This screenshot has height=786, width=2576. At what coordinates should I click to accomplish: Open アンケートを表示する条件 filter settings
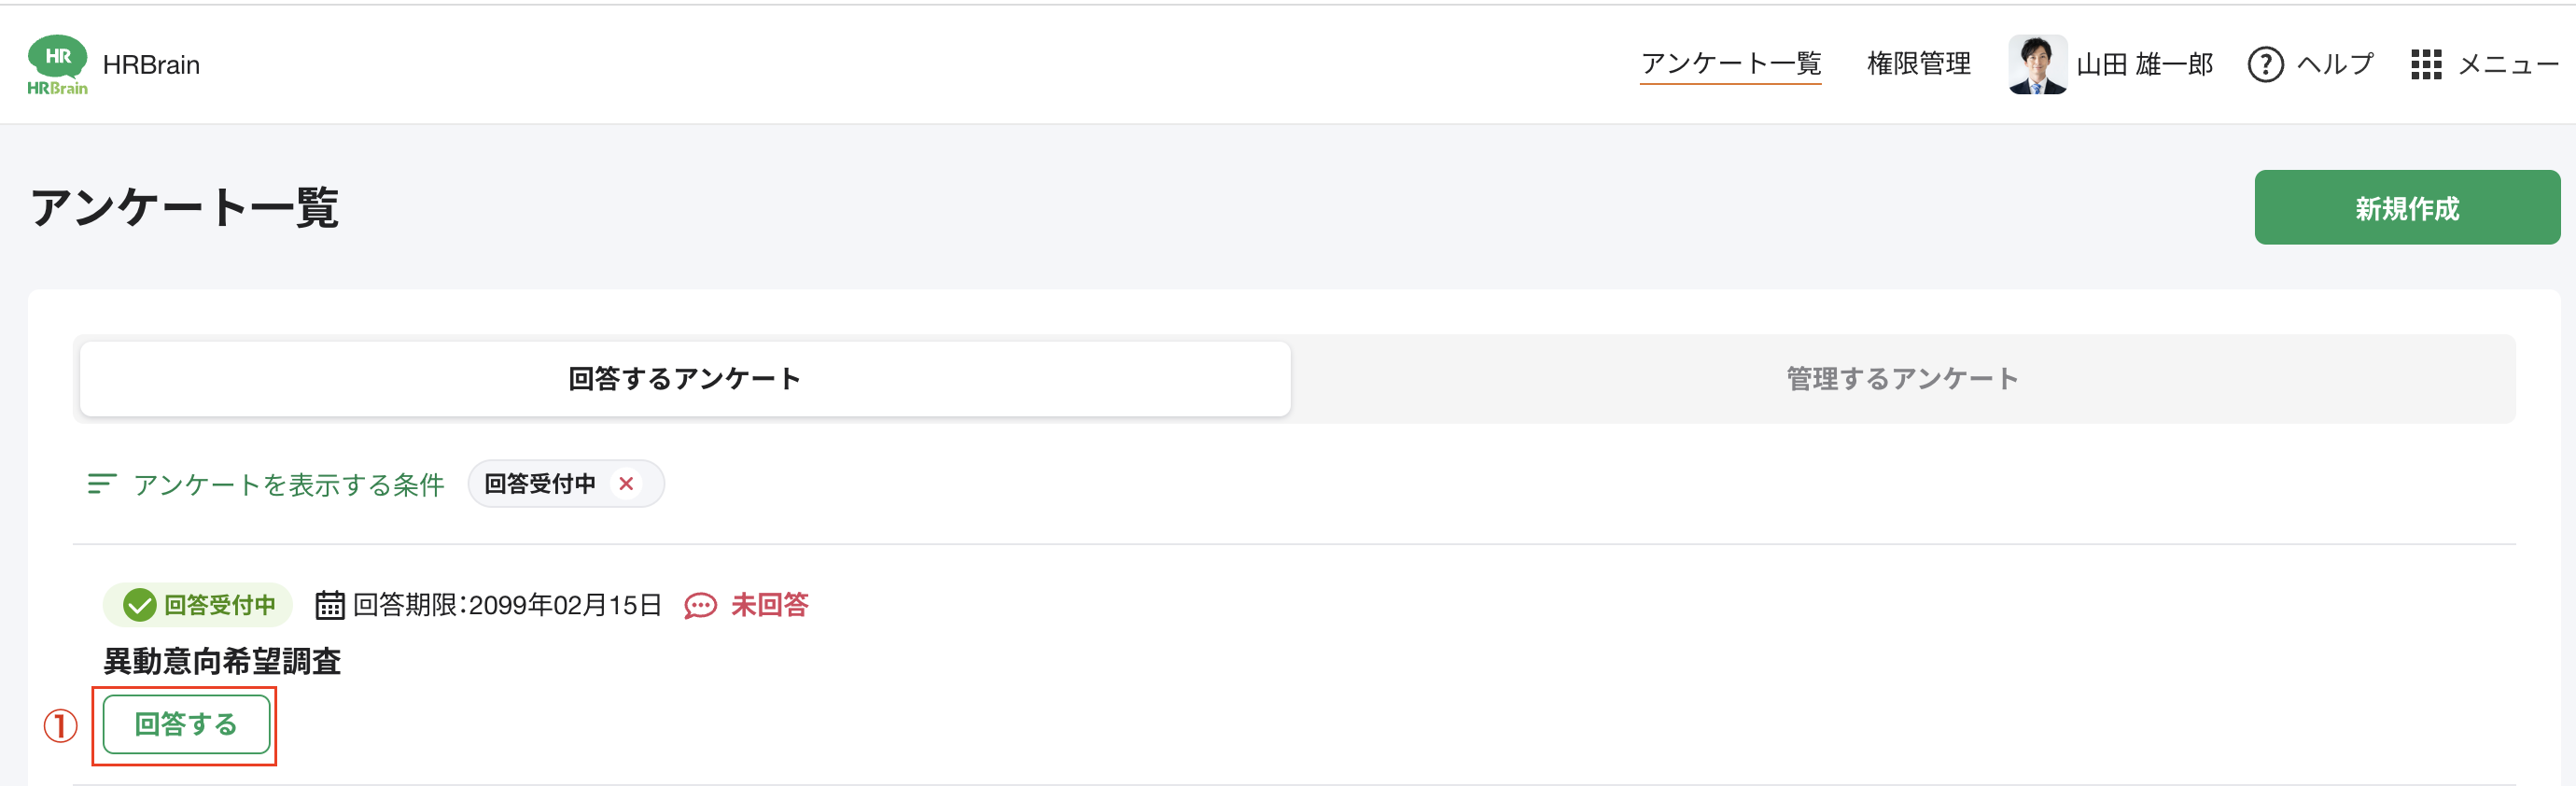[x=289, y=485]
